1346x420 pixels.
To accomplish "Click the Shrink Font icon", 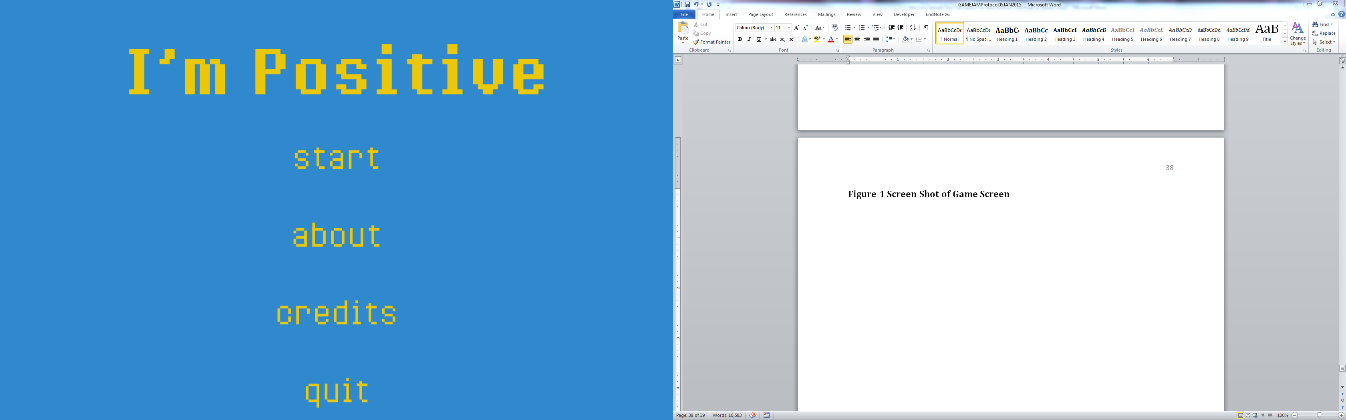I will [805, 28].
